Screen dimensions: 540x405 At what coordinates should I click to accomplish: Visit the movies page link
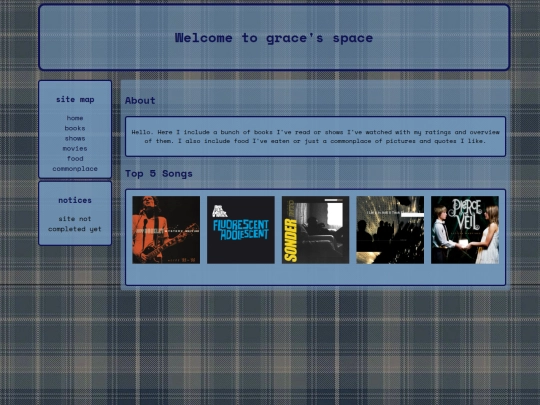pos(75,148)
